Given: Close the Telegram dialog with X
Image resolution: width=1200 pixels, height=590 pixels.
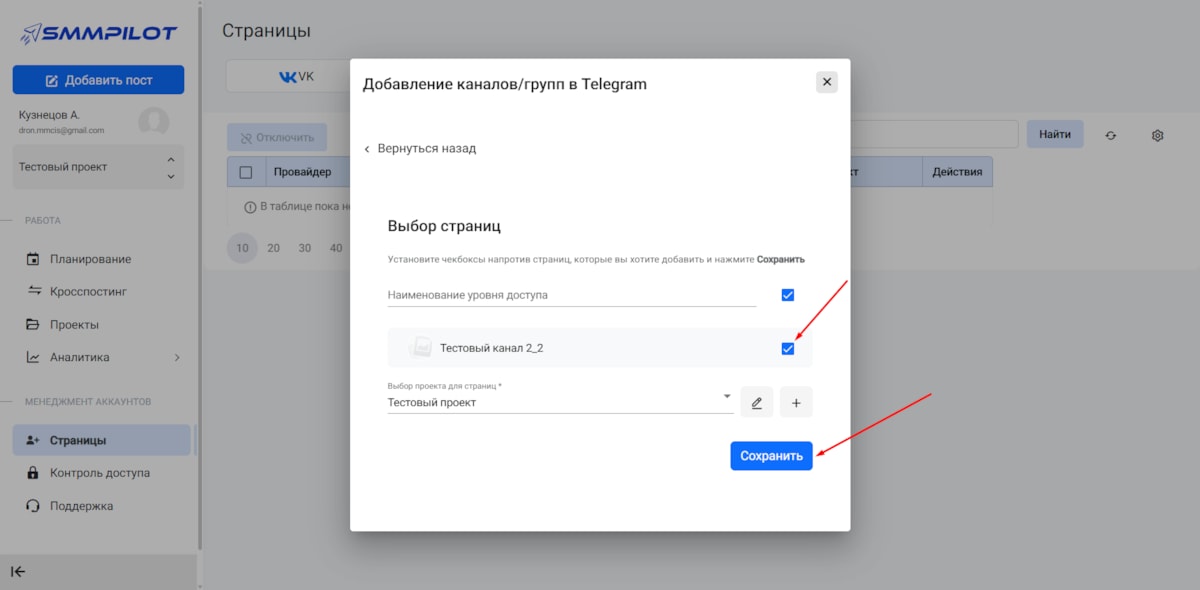Looking at the screenshot, I should (827, 82).
